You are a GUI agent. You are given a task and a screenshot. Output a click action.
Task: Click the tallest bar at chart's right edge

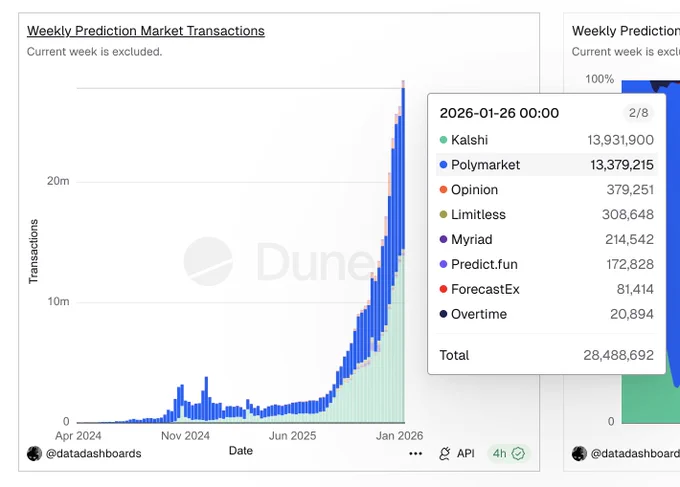coord(403,252)
